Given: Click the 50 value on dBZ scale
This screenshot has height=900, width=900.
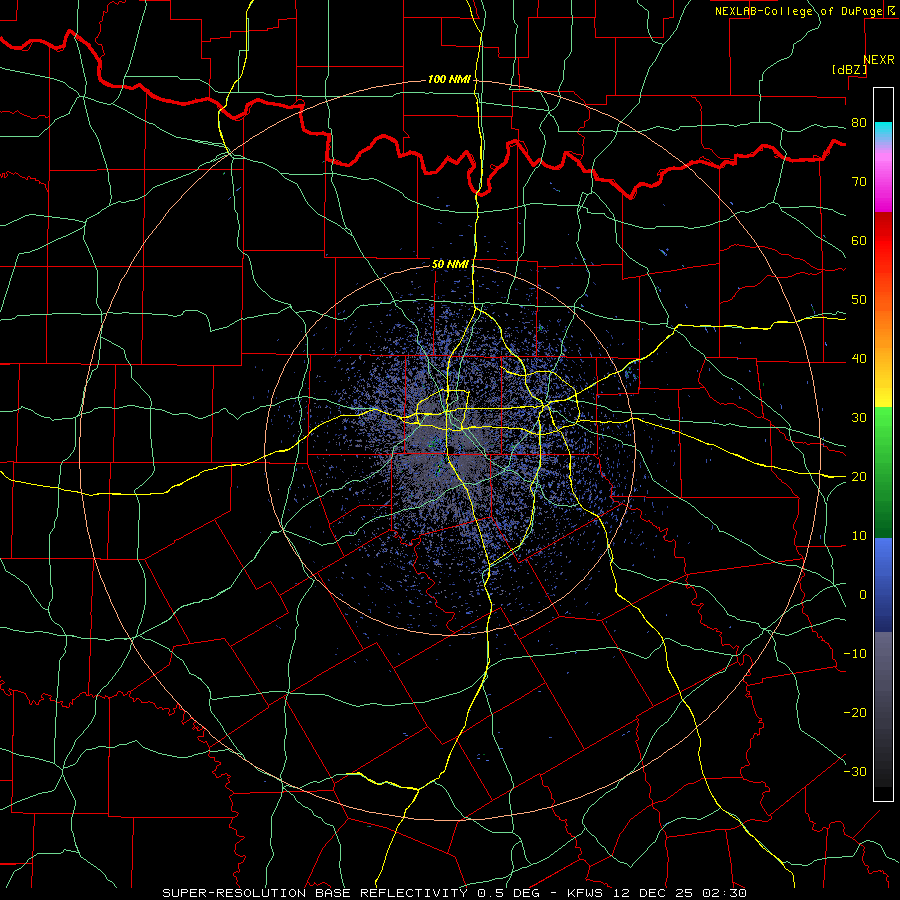Looking at the screenshot, I should point(859,300).
